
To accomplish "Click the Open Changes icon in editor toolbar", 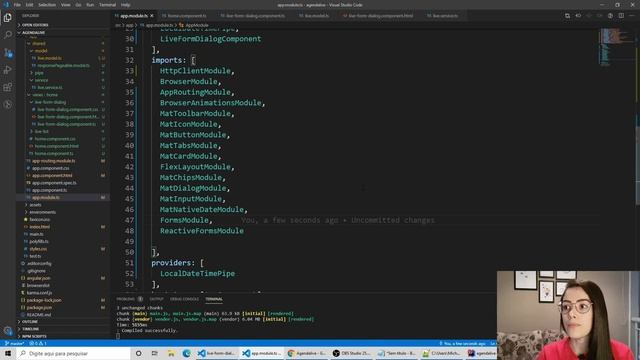I will [567, 16].
